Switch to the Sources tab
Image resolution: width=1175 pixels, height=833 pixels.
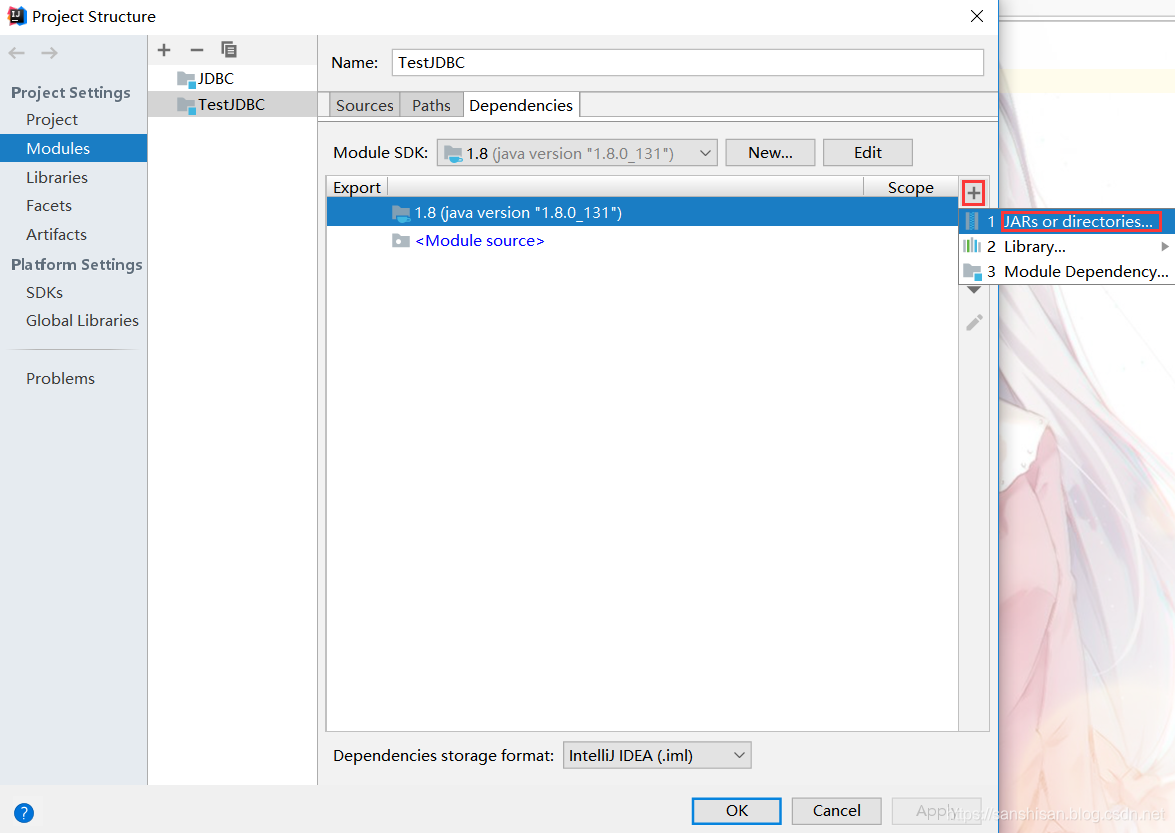tap(365, 106)
